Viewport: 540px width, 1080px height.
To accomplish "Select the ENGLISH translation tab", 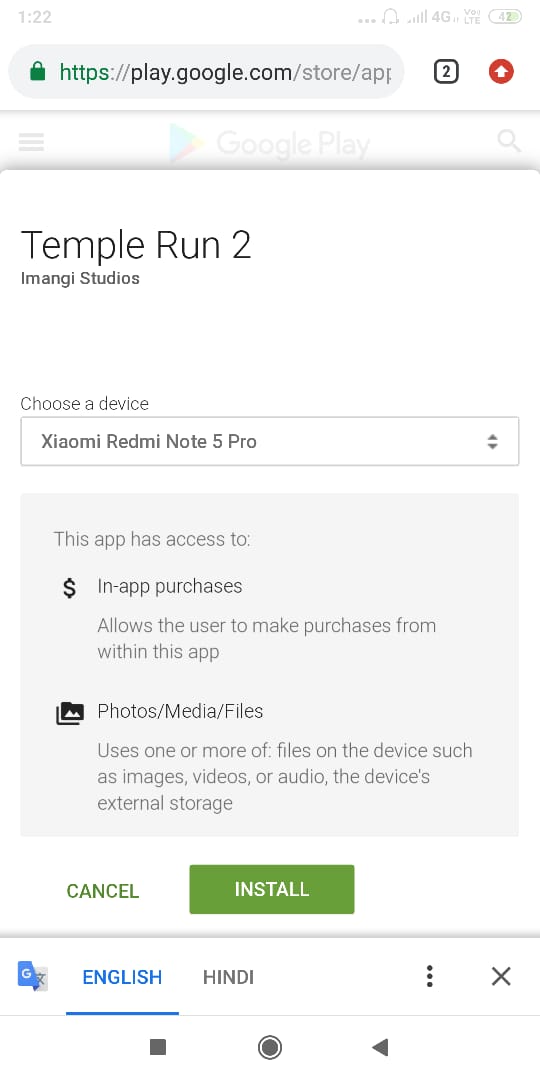I will (x=123, y=977).
